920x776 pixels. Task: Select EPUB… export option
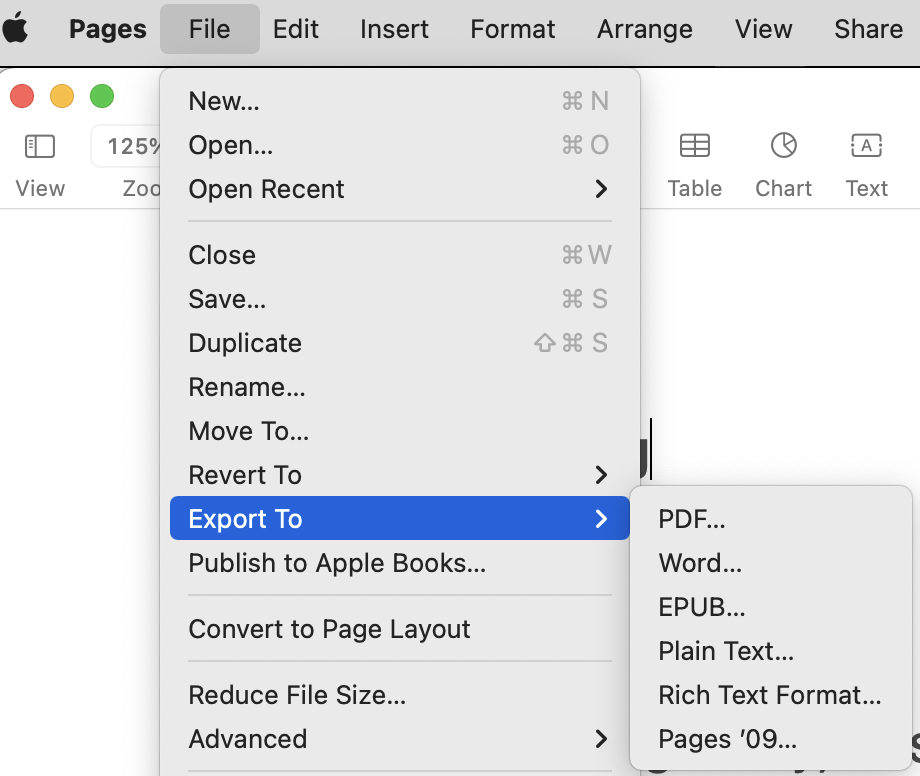(x=702, y=607)
